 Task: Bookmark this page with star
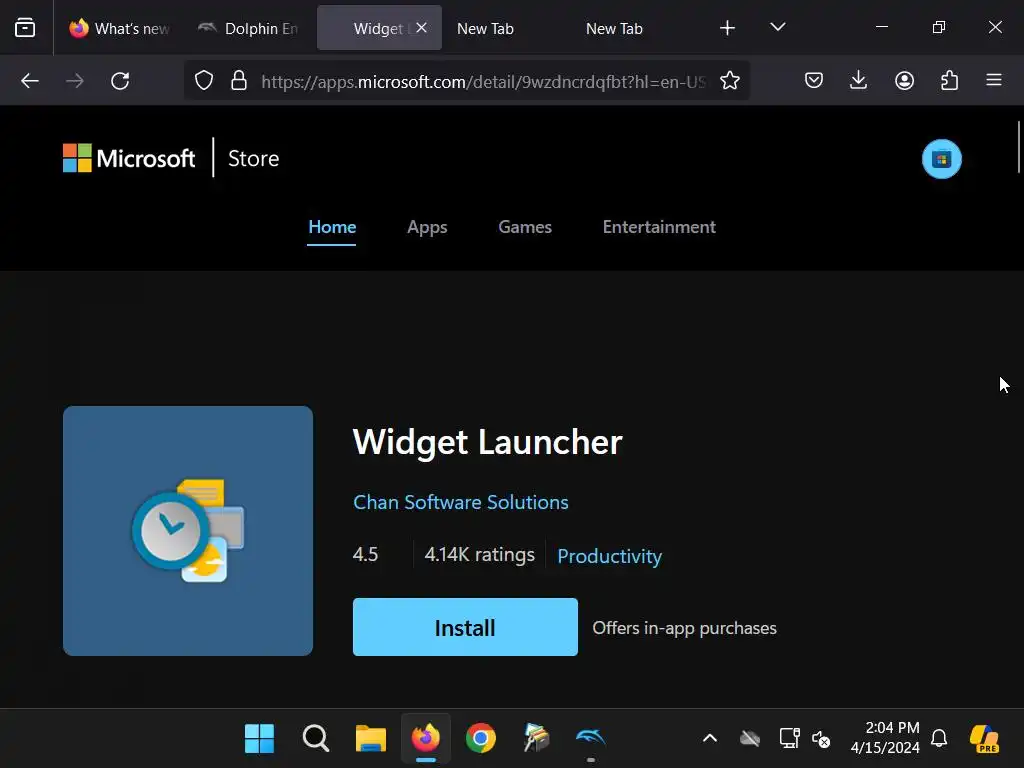coord(729,81)
